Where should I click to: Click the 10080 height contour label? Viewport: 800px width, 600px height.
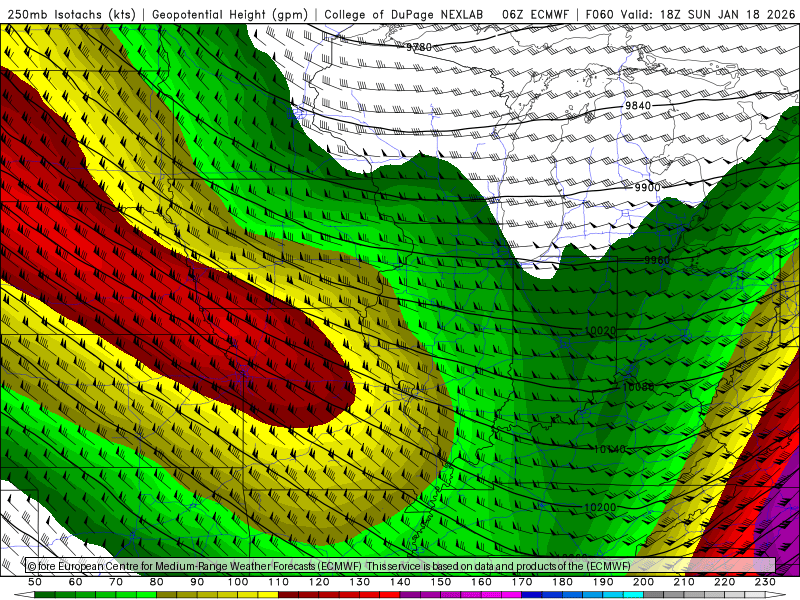tap(638, 387)
